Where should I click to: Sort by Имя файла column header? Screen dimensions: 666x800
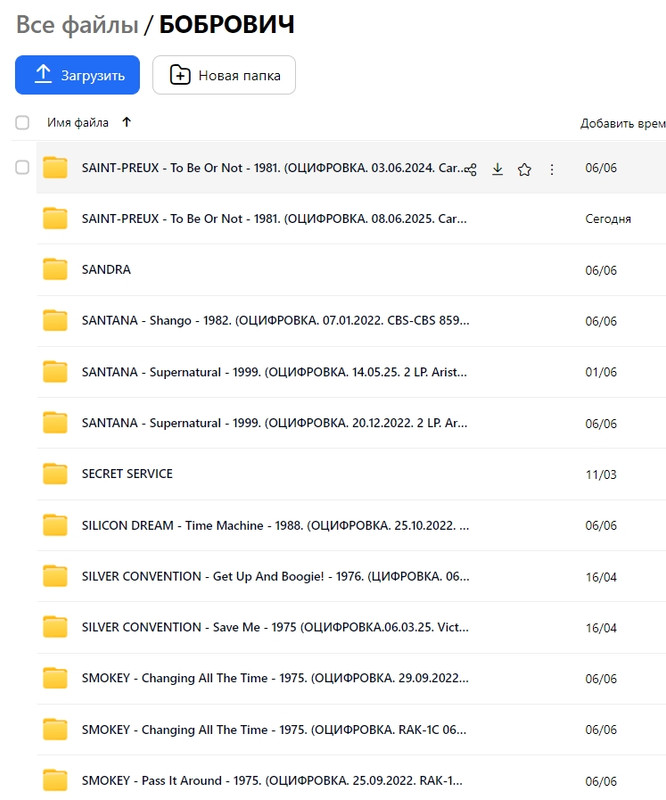[78, 122]
